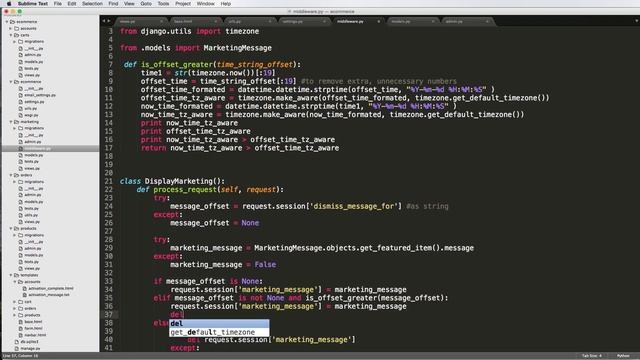Screen dimensions: 640x360
Task: Click the 'Line 37, Column 16' status text
Action: 20,356
